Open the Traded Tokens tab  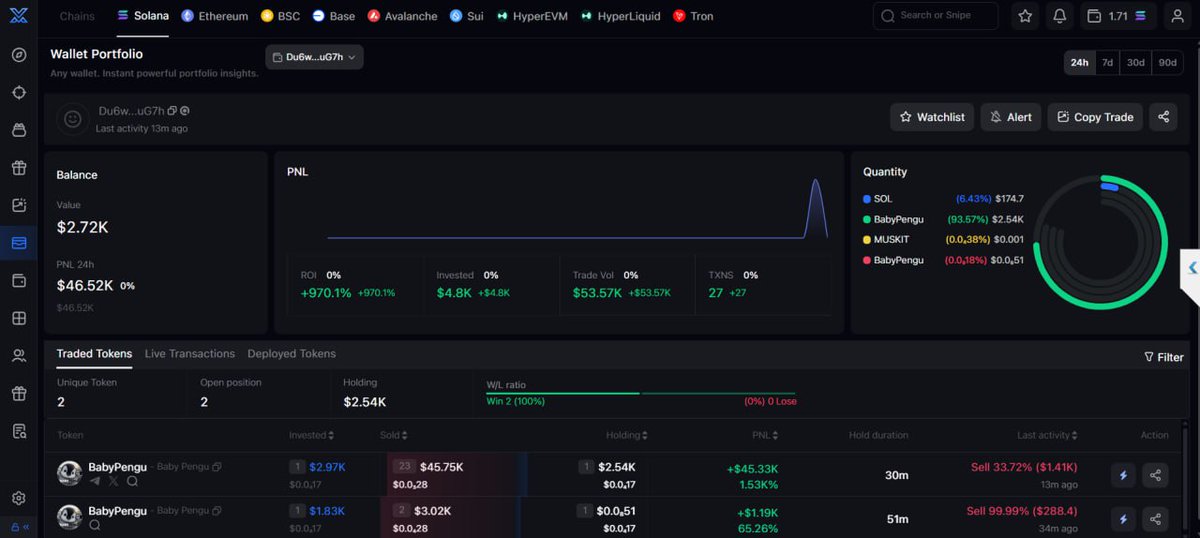tap(94, 354)
